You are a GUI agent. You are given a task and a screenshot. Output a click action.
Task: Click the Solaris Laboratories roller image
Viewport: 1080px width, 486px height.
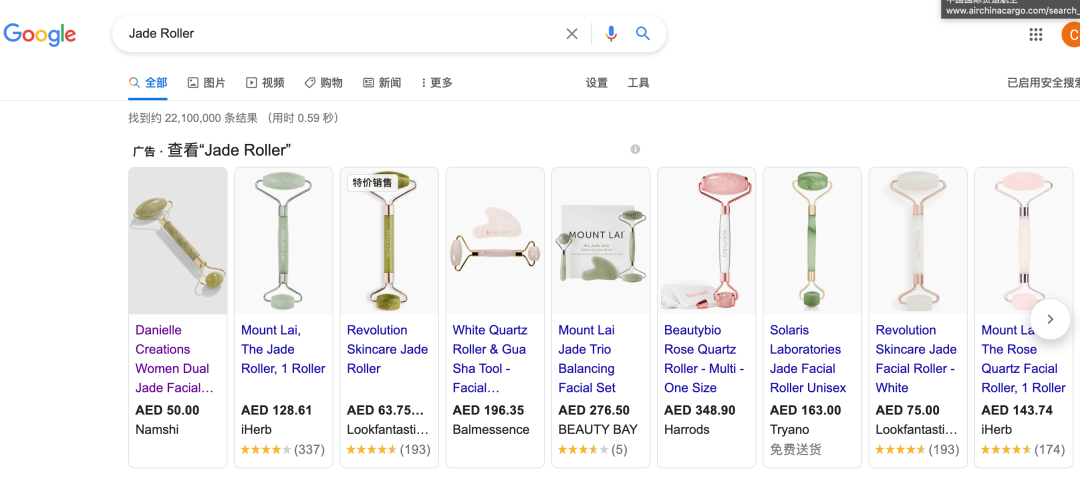point(812,241)
